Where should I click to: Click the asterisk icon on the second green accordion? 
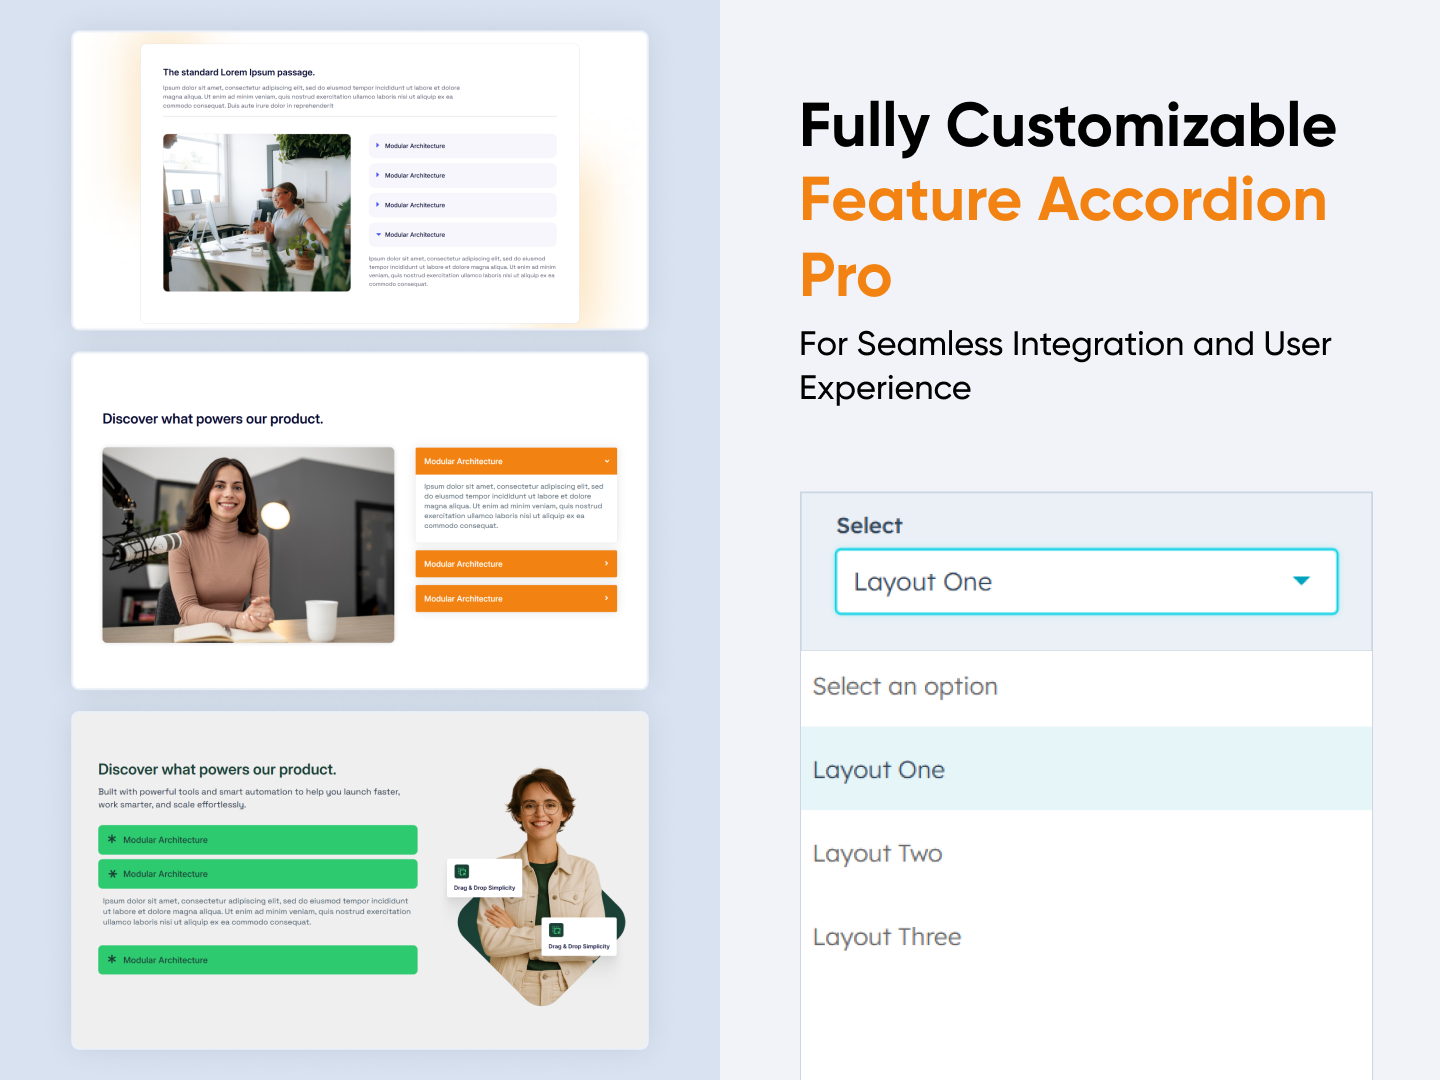tap(111, 874)
